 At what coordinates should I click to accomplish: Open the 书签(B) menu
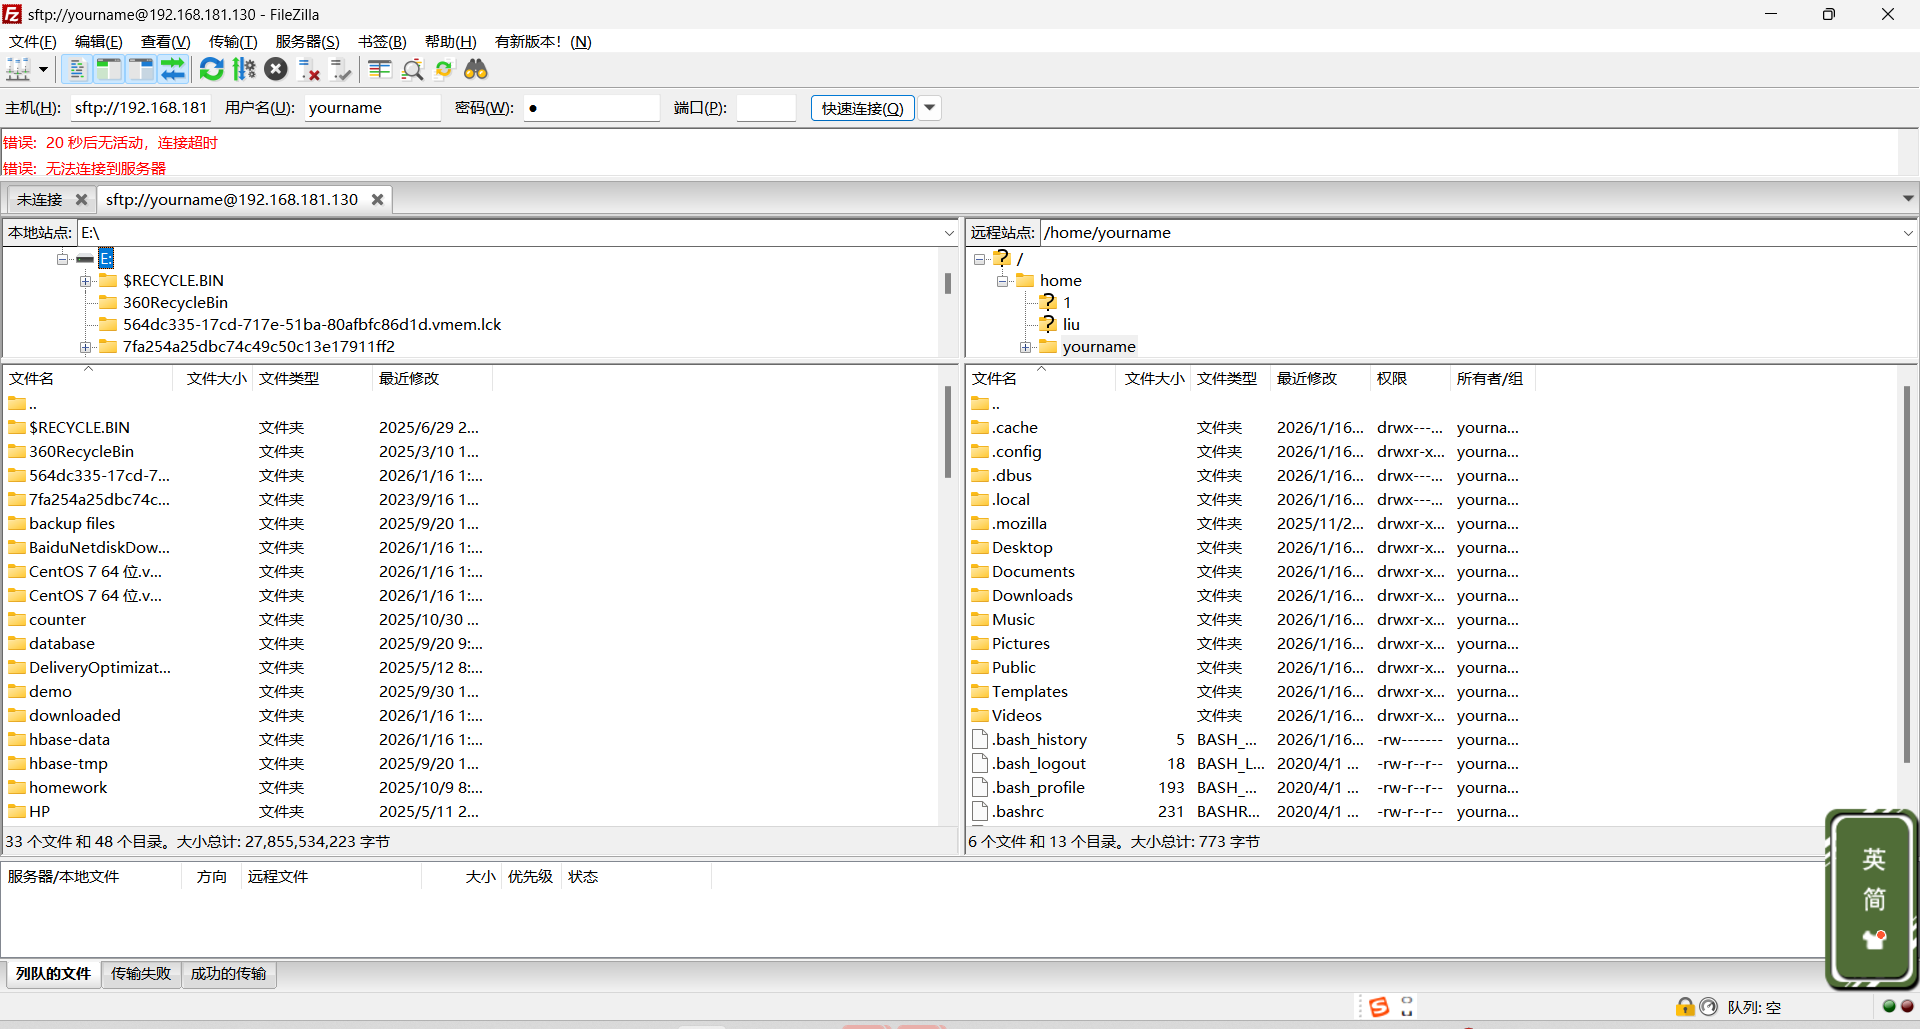tap(382, 41)
